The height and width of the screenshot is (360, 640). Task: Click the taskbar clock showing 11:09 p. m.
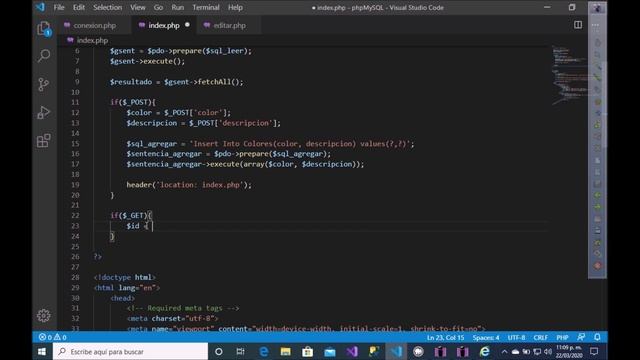[x=569, y=351]
